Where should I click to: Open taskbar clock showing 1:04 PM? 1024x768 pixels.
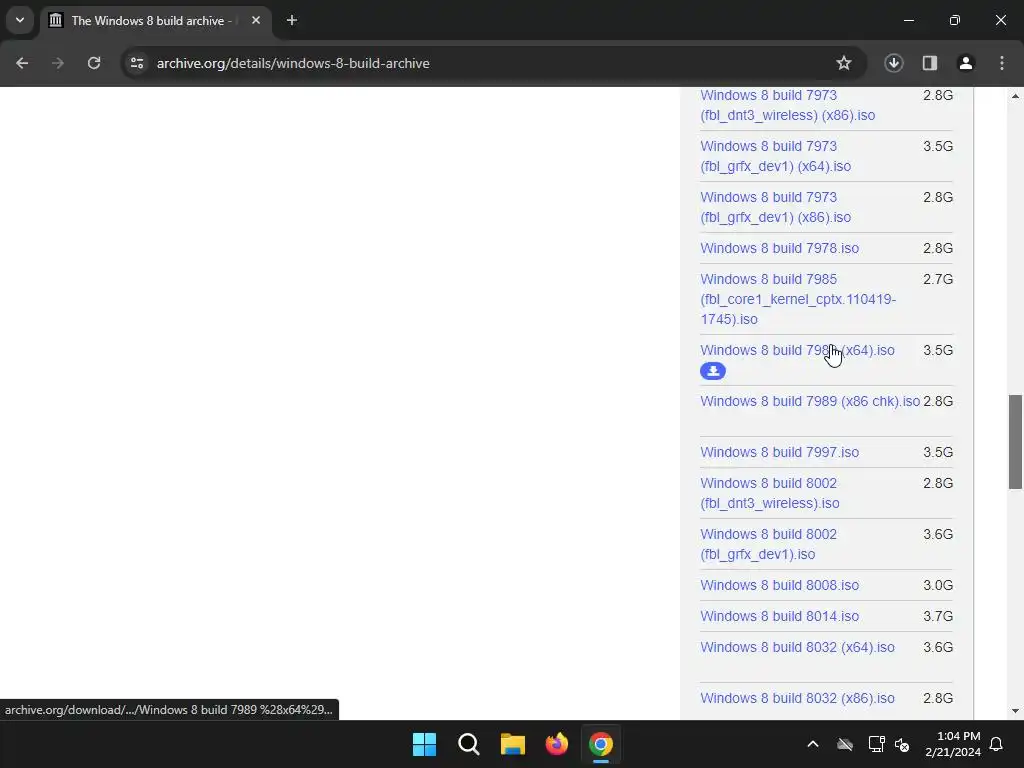pos(953,744)
